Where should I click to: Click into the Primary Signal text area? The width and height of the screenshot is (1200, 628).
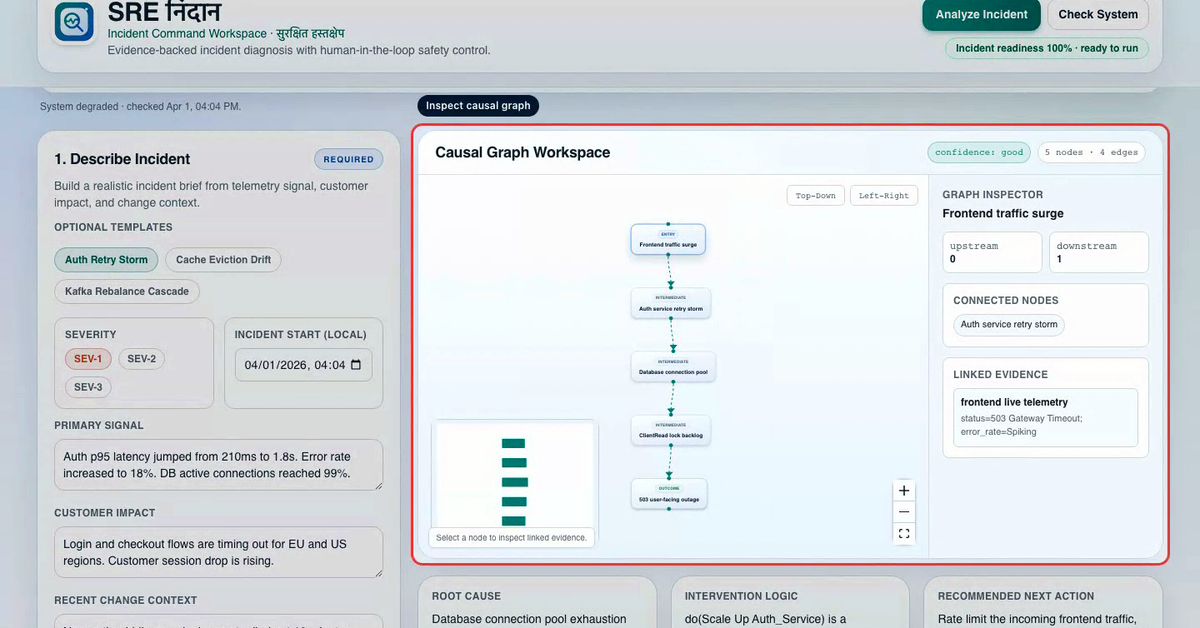tap(219, 465)
